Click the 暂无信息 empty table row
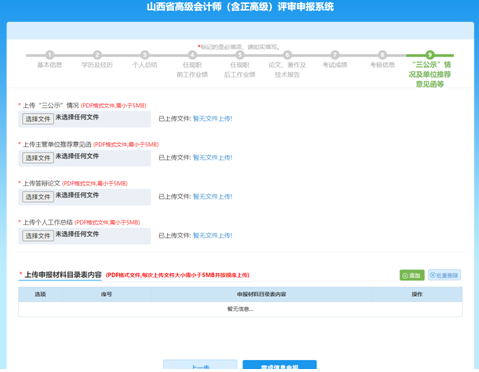 240,309
